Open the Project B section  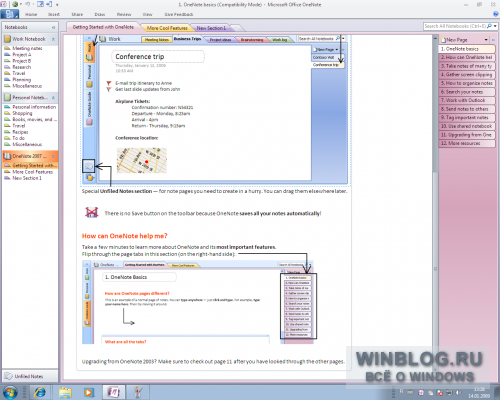pyautogui.click(x=22, y=61)
